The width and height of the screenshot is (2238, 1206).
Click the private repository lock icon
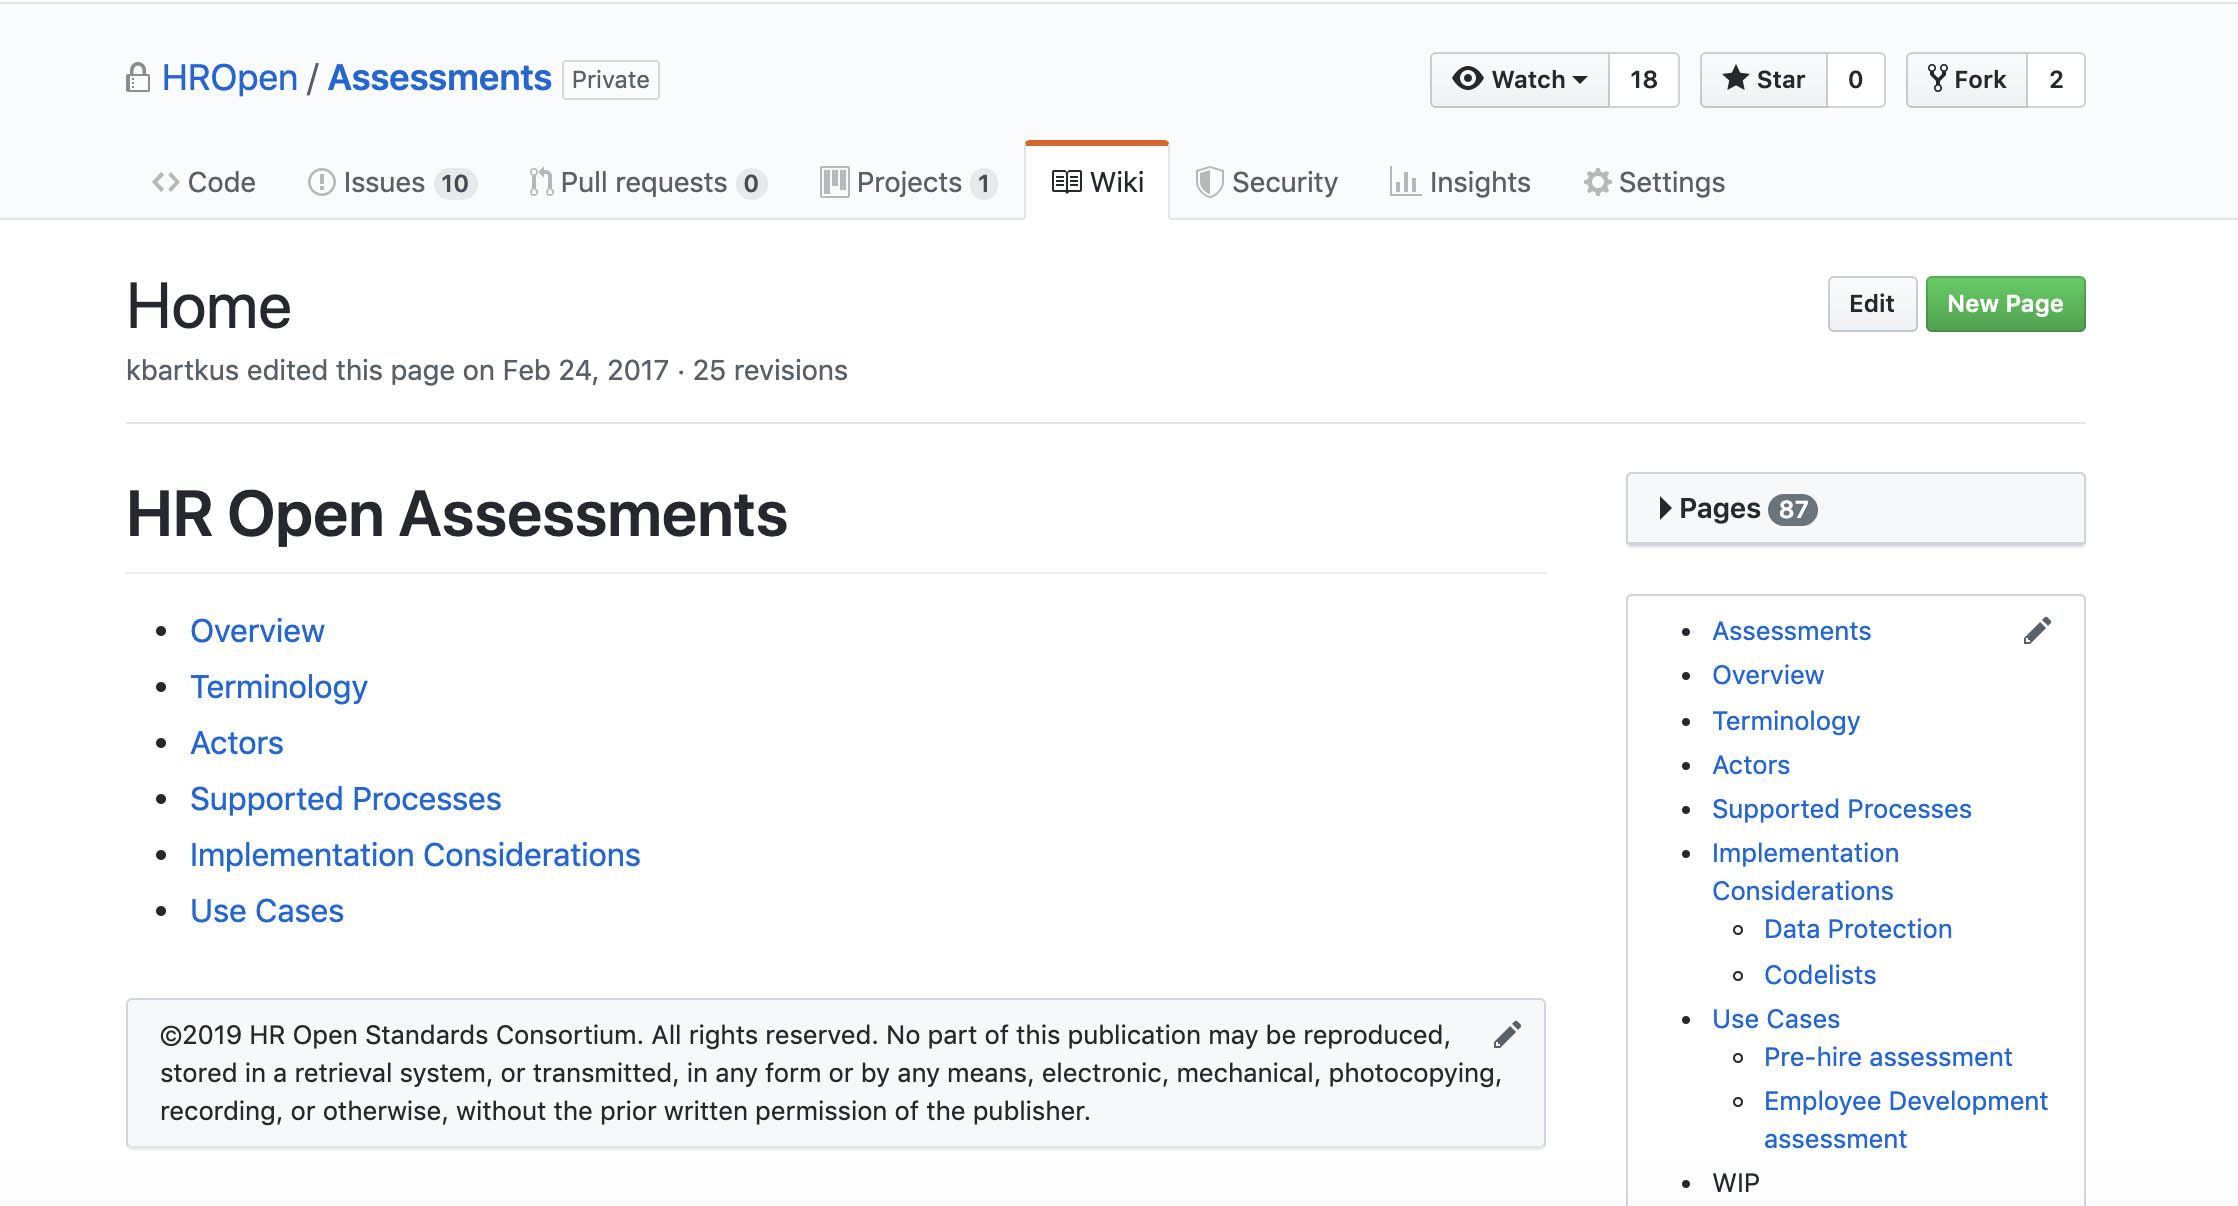(x=138, y=78)
